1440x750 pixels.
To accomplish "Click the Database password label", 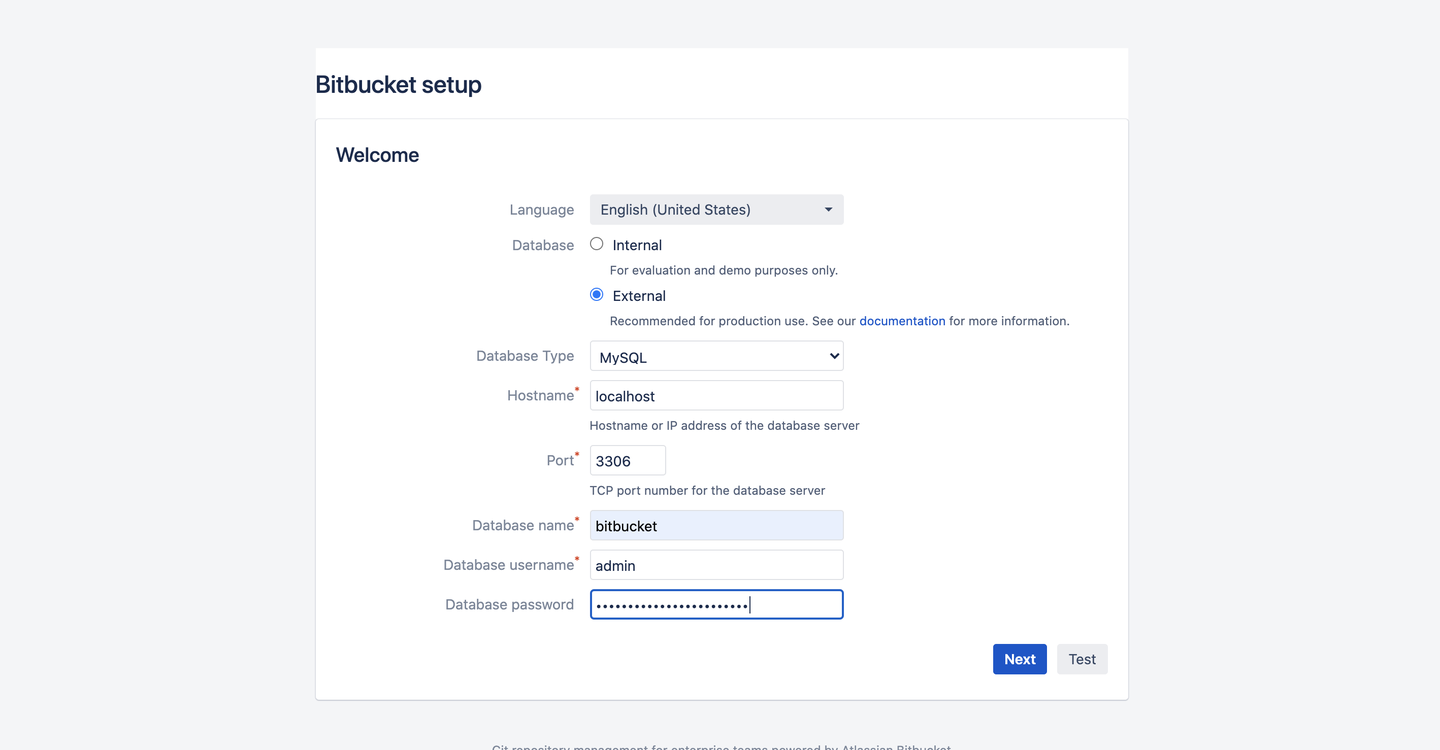I will click(x=510, y=604).
